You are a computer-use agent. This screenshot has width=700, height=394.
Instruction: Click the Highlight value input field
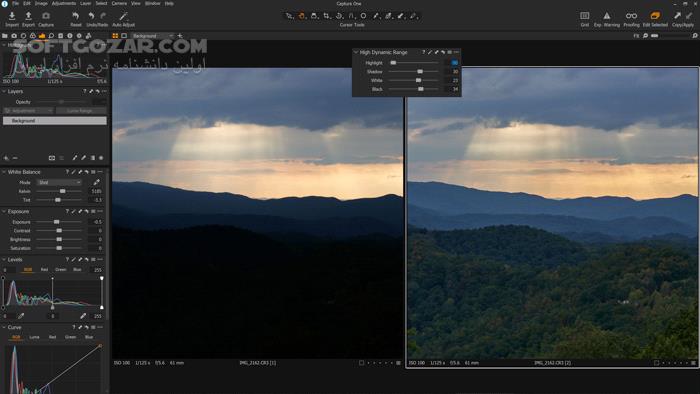coord(453,63)
